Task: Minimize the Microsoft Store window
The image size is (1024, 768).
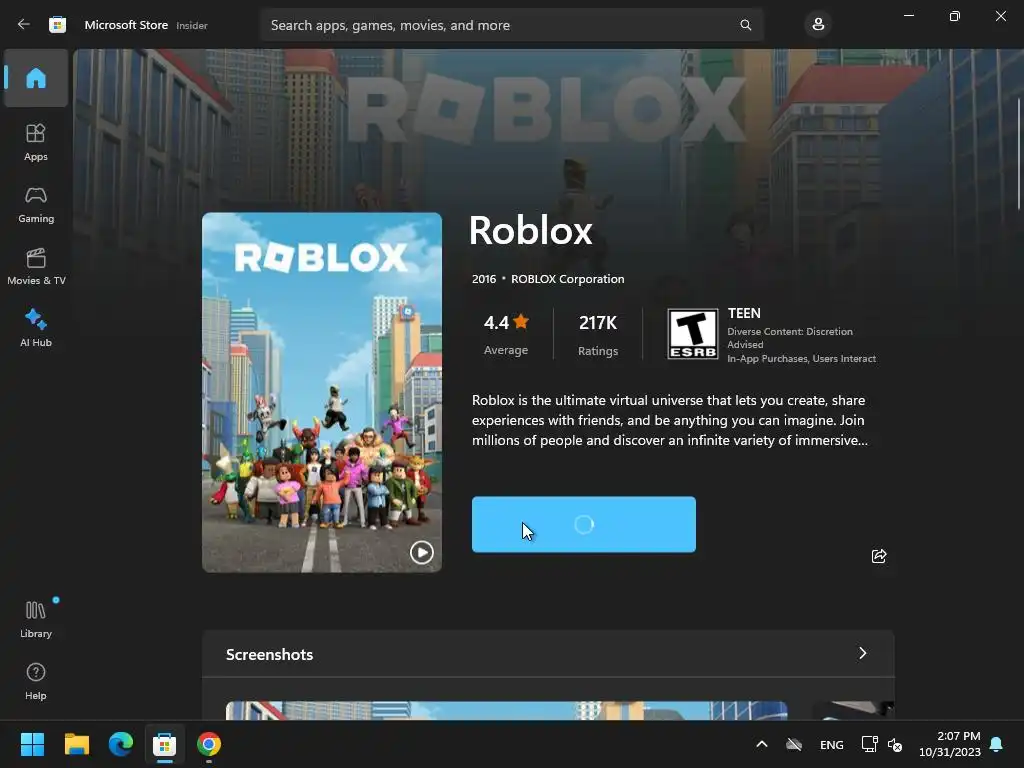Action: click(x=908, y=16)
